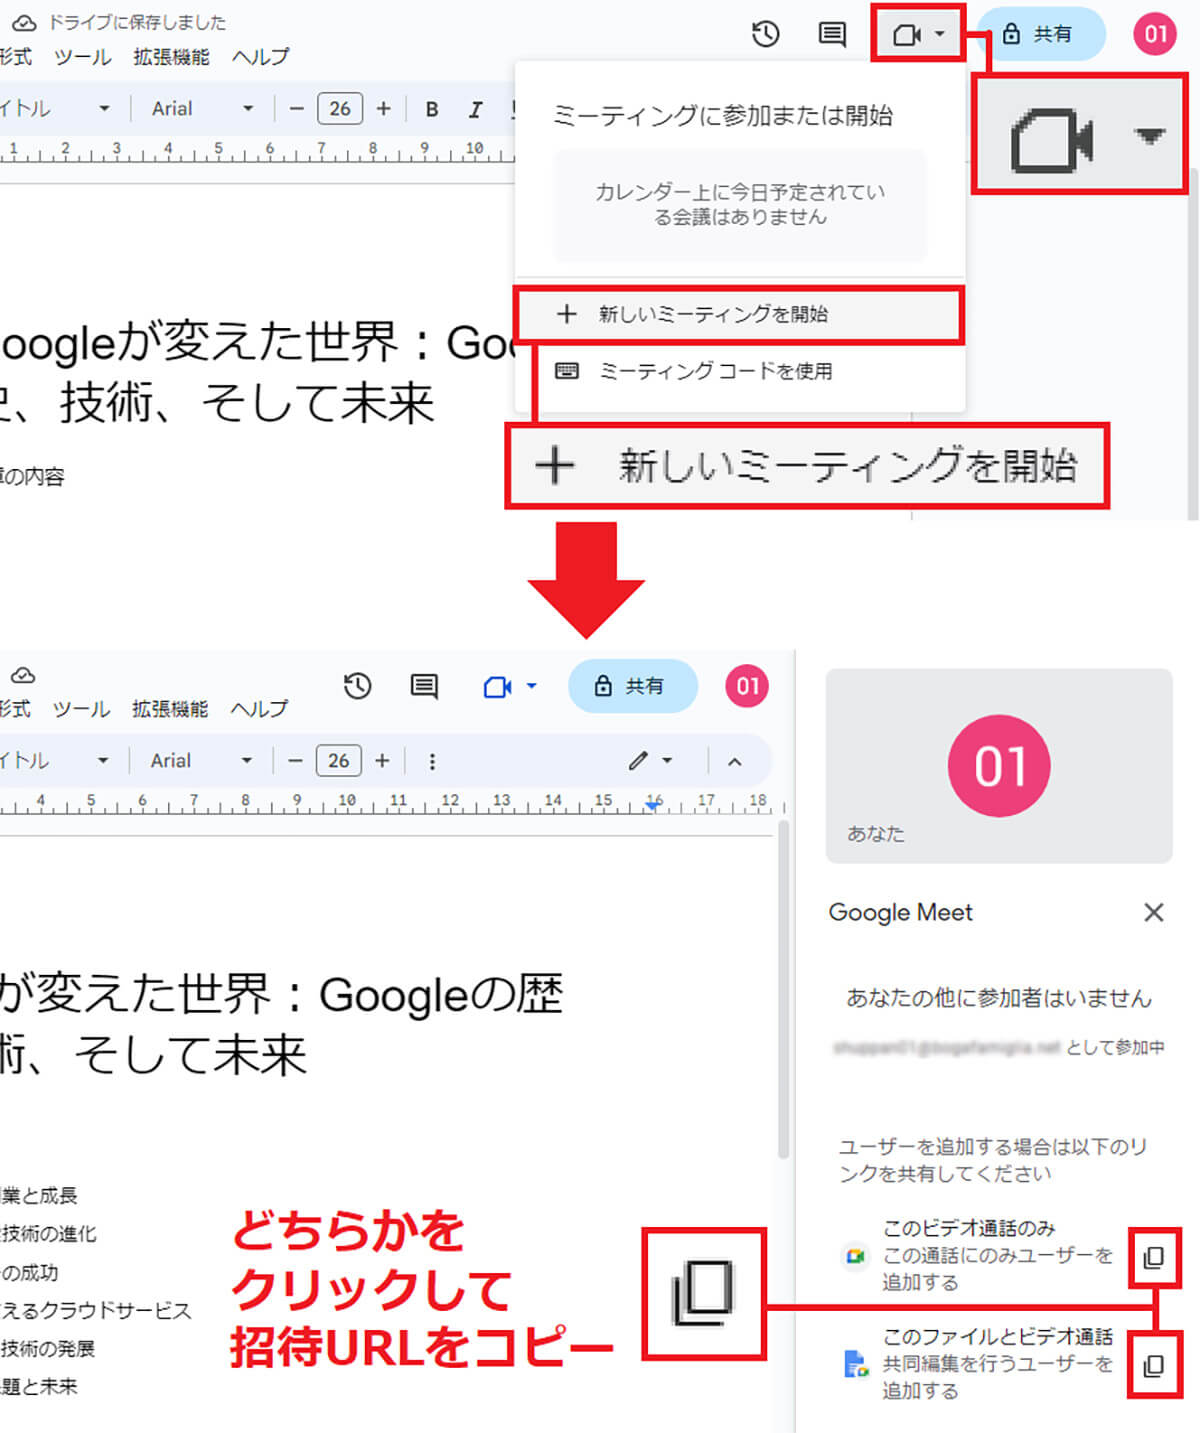The height and width of the screenshot is (1433, 1200).
Task: Click pencil editing mode icon
Action: (x=638, y=761)
